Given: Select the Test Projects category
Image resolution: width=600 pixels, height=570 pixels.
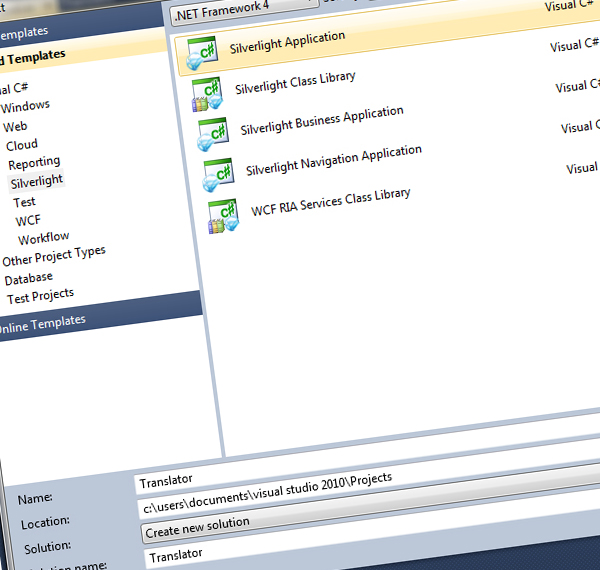Looking at the screenshot, I should pos(40,296).
